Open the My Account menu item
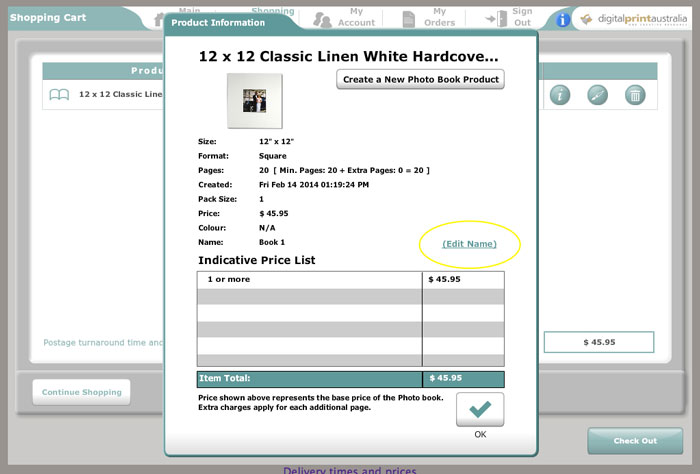 click(356, 17)
